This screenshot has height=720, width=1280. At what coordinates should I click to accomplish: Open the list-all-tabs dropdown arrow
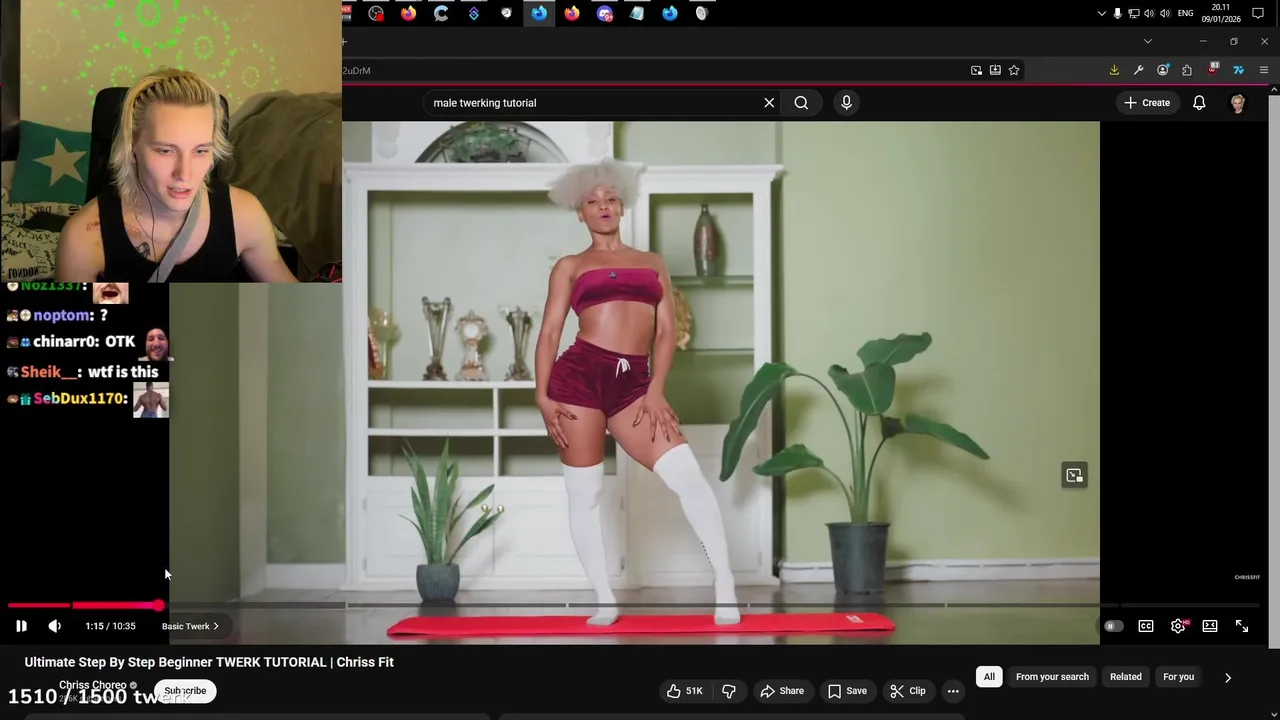click(1148, 41)
